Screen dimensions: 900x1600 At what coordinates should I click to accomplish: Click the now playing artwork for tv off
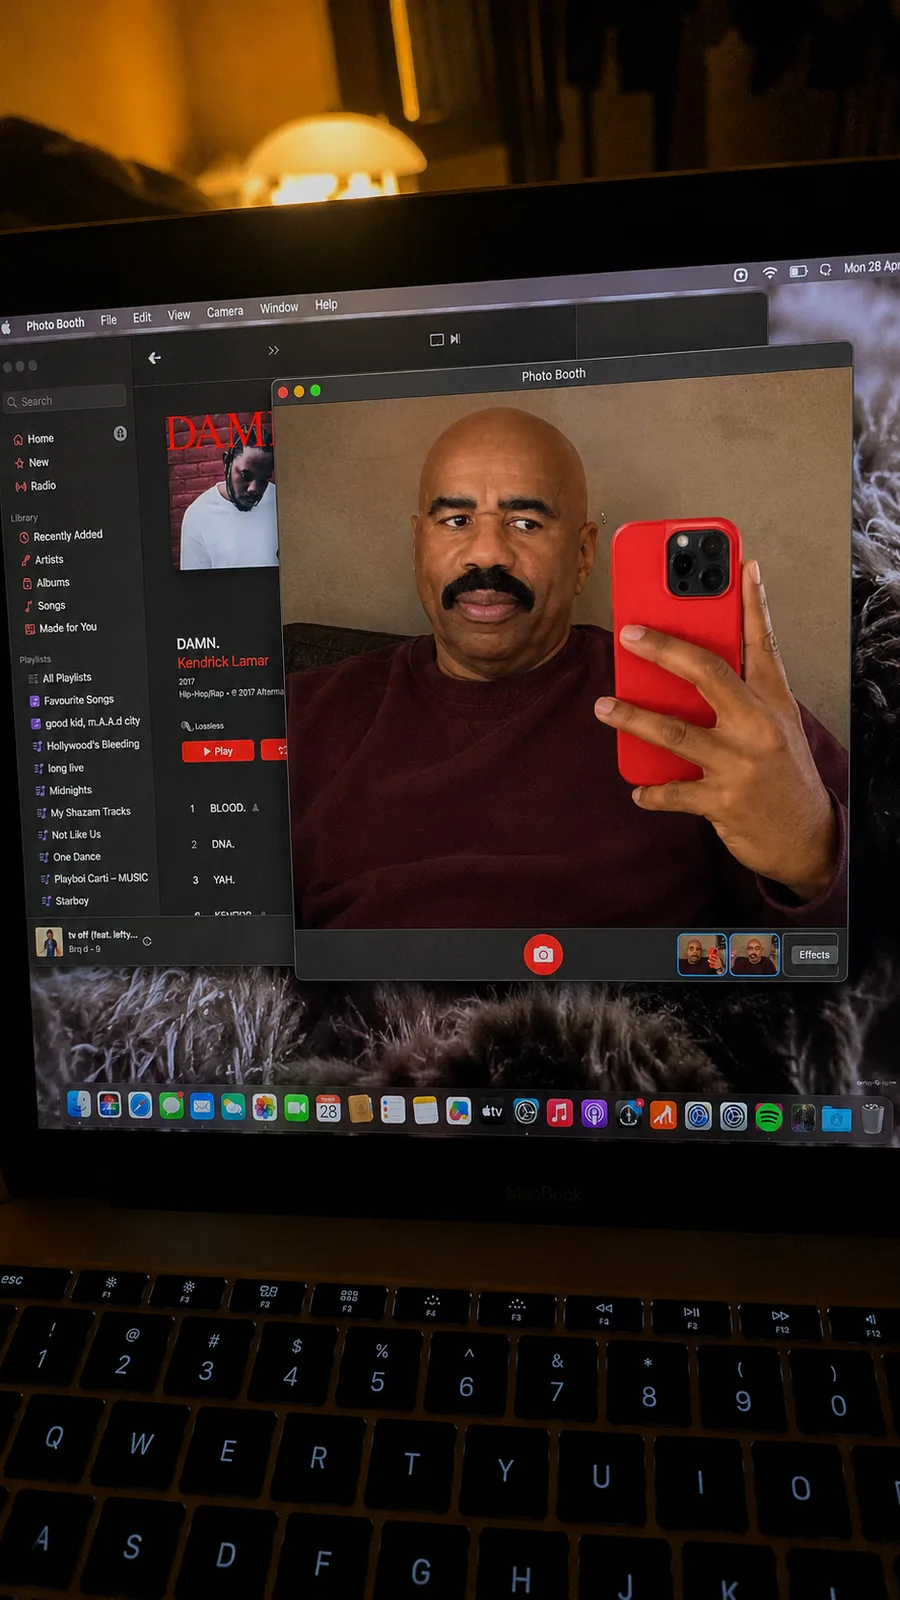(x=49, y=942)
